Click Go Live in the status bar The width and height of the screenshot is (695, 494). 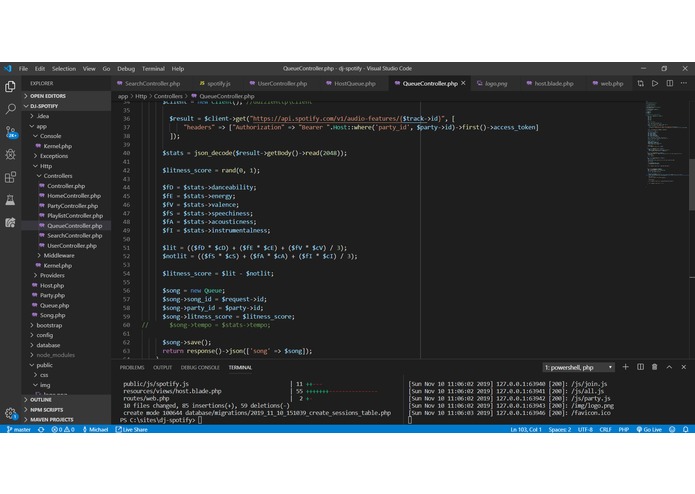tap(649, 429)
